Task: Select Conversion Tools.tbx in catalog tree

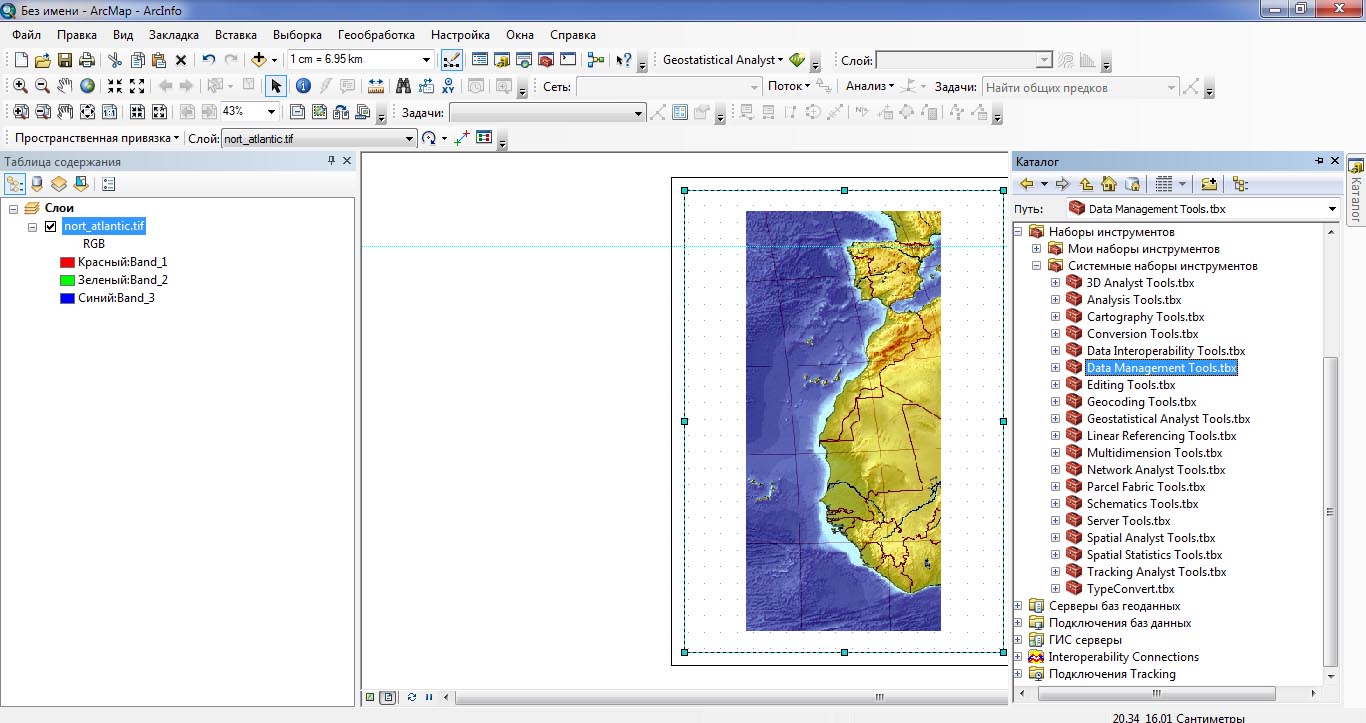Action: [1142, 334]
